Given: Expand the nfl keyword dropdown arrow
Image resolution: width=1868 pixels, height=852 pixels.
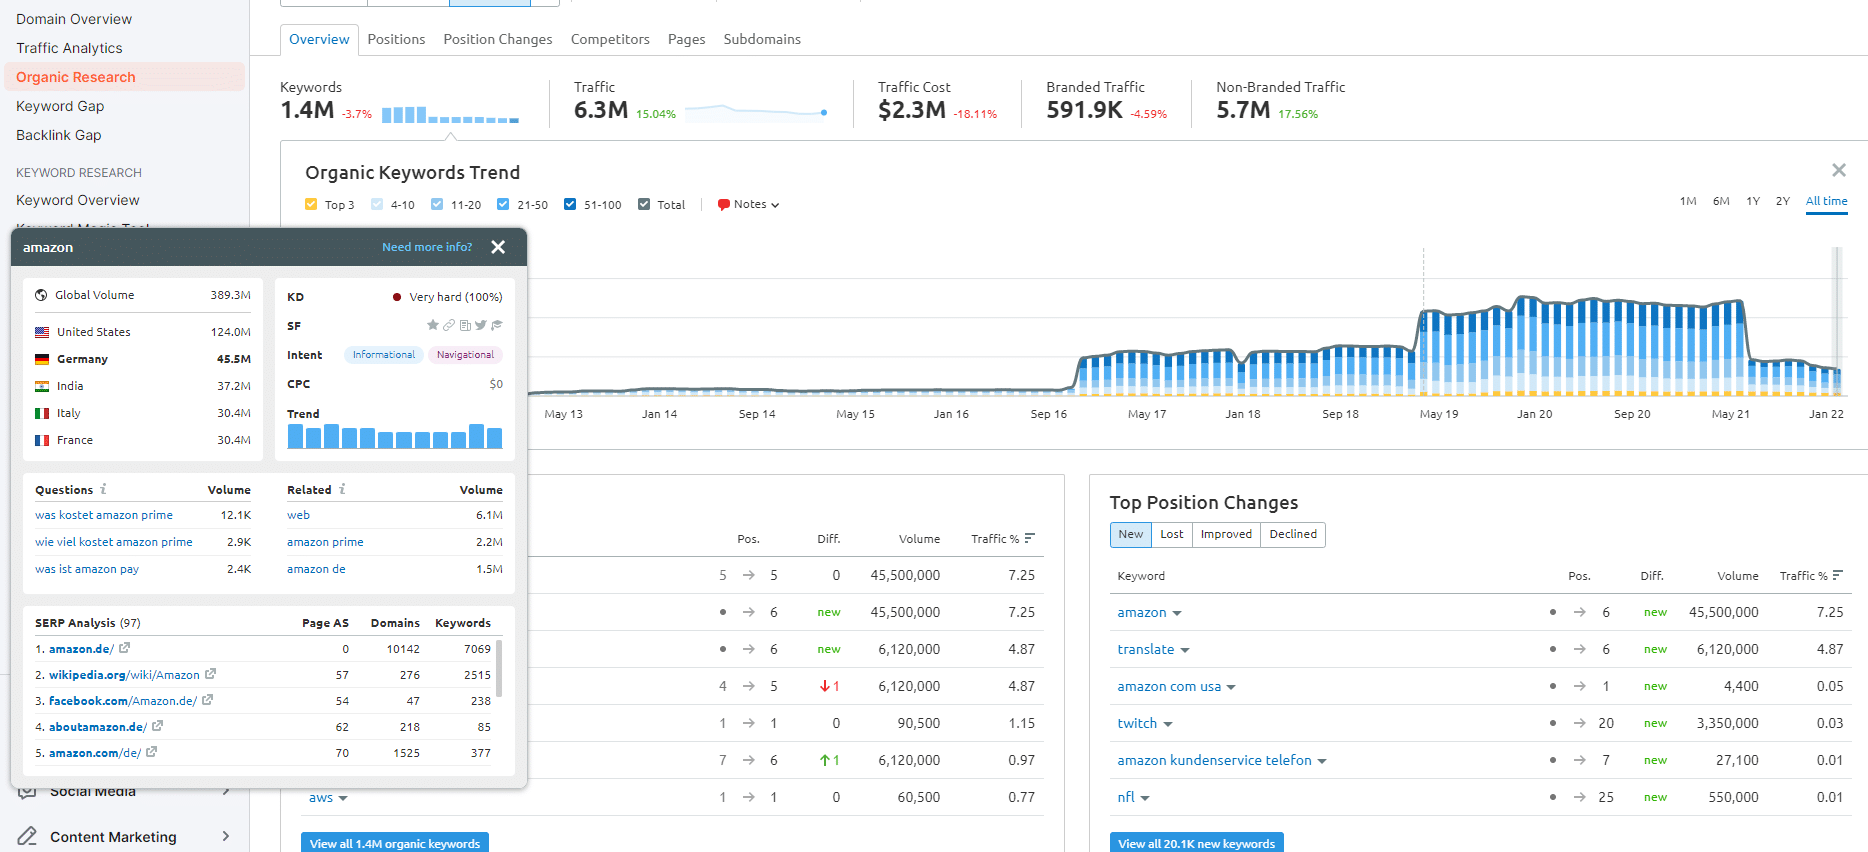Looking at the screenshot, I should point(1145,798).
